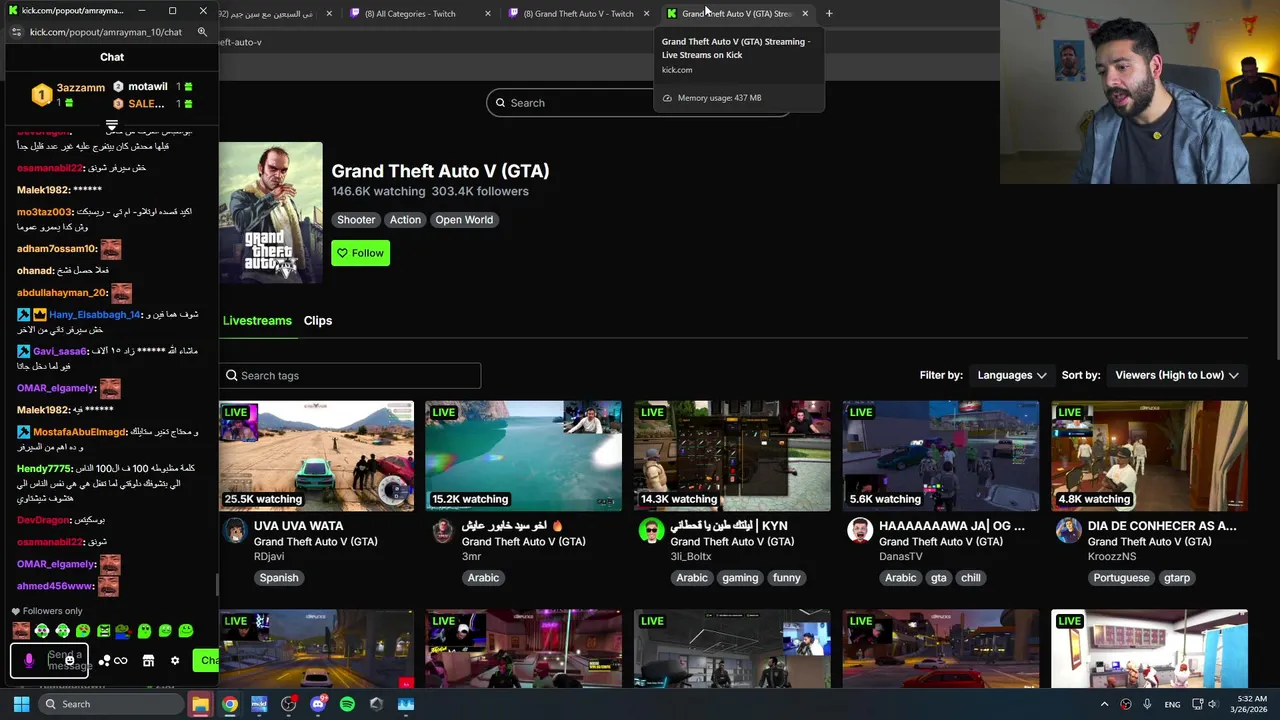The image size is (1280, 720).
Task: Click the zoom magnifier icon in popout address bar
Action: click(x=202, y=32)
